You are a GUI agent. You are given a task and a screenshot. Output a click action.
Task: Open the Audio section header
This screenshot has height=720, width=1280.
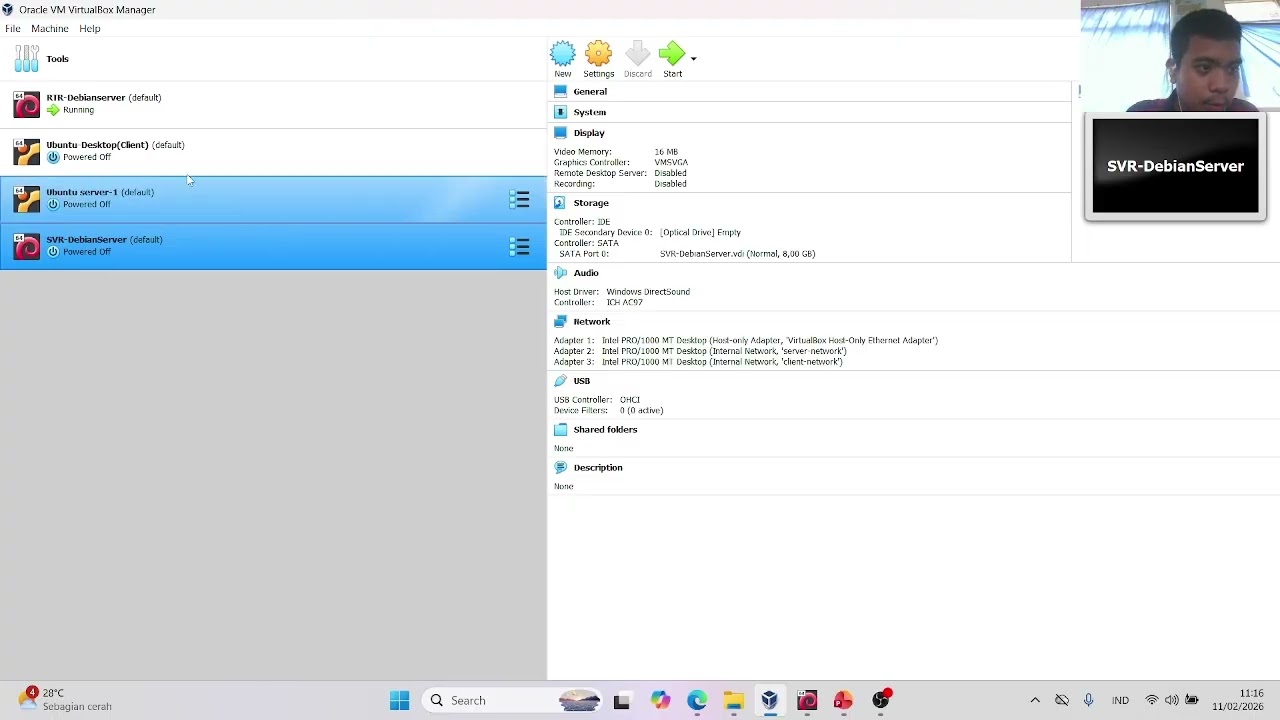point(586,273)
